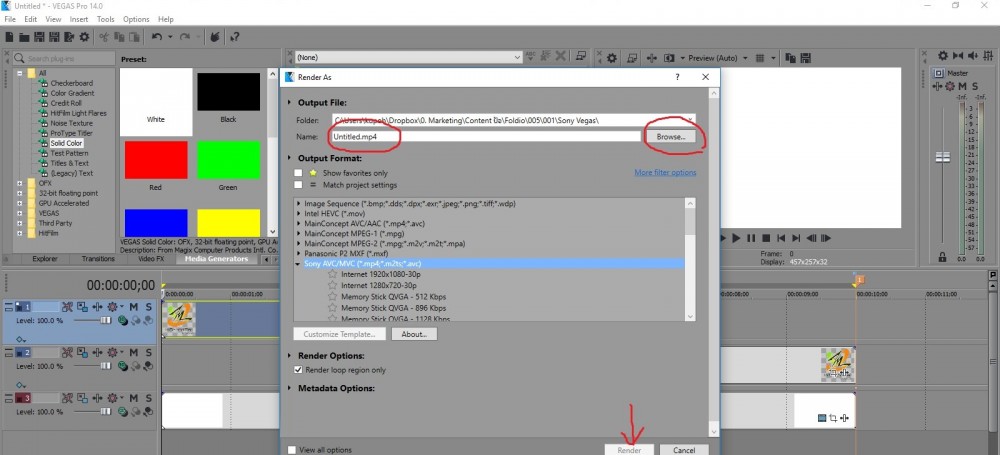Solo video track 2

tap(148, 352)
